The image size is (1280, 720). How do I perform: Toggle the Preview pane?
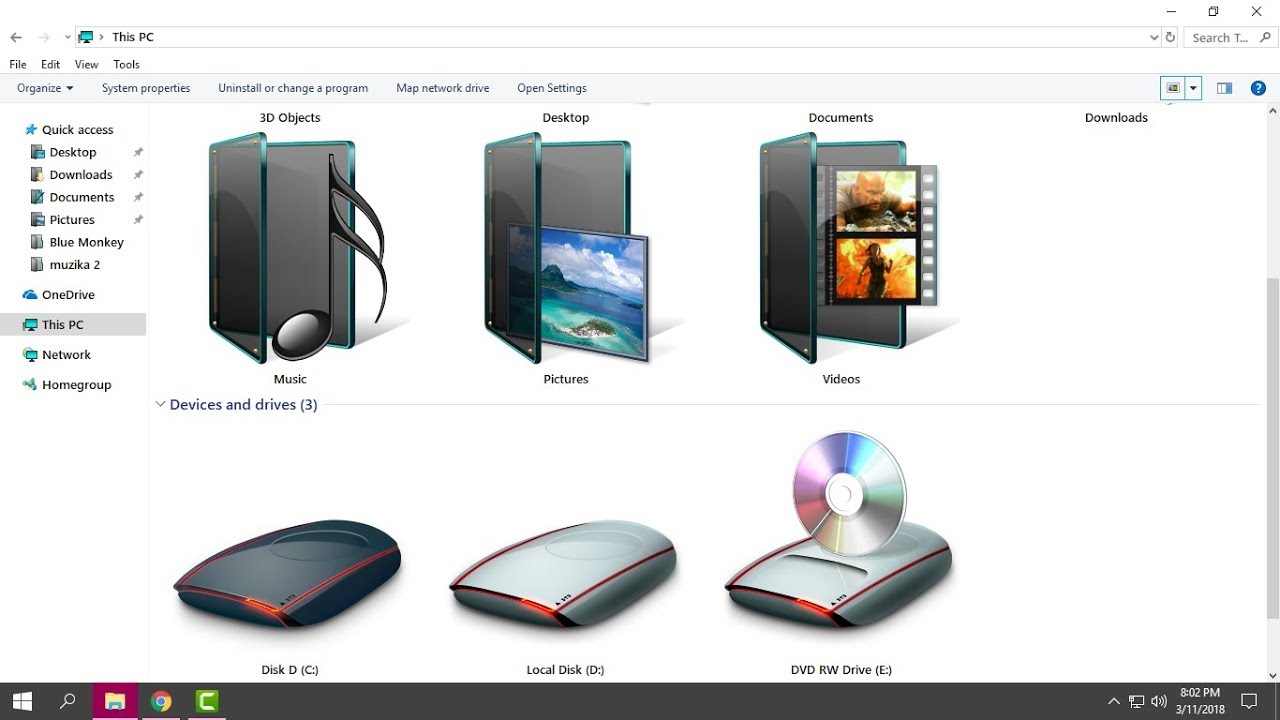(1224, 88)
